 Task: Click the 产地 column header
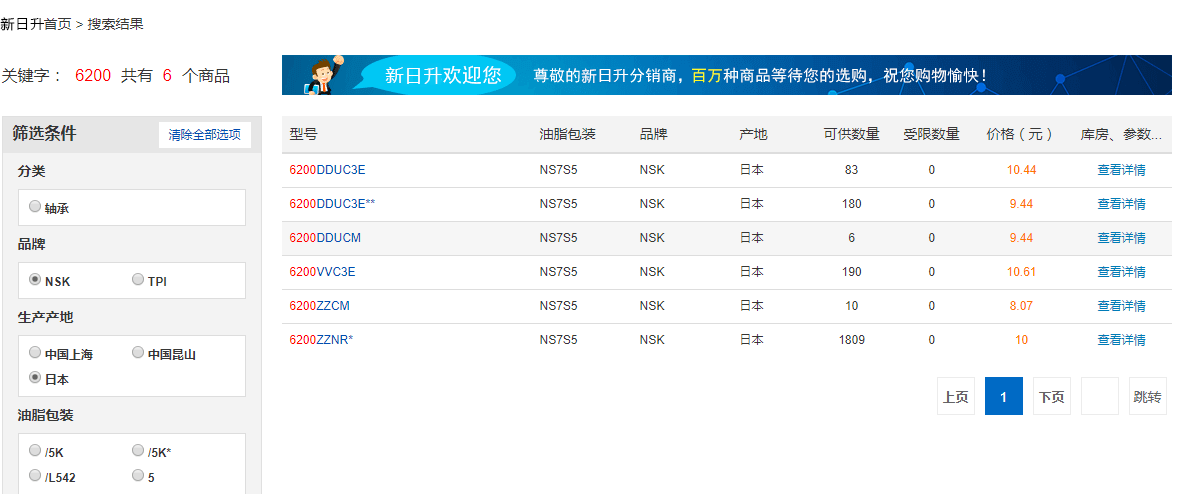[x=753, y=135]
